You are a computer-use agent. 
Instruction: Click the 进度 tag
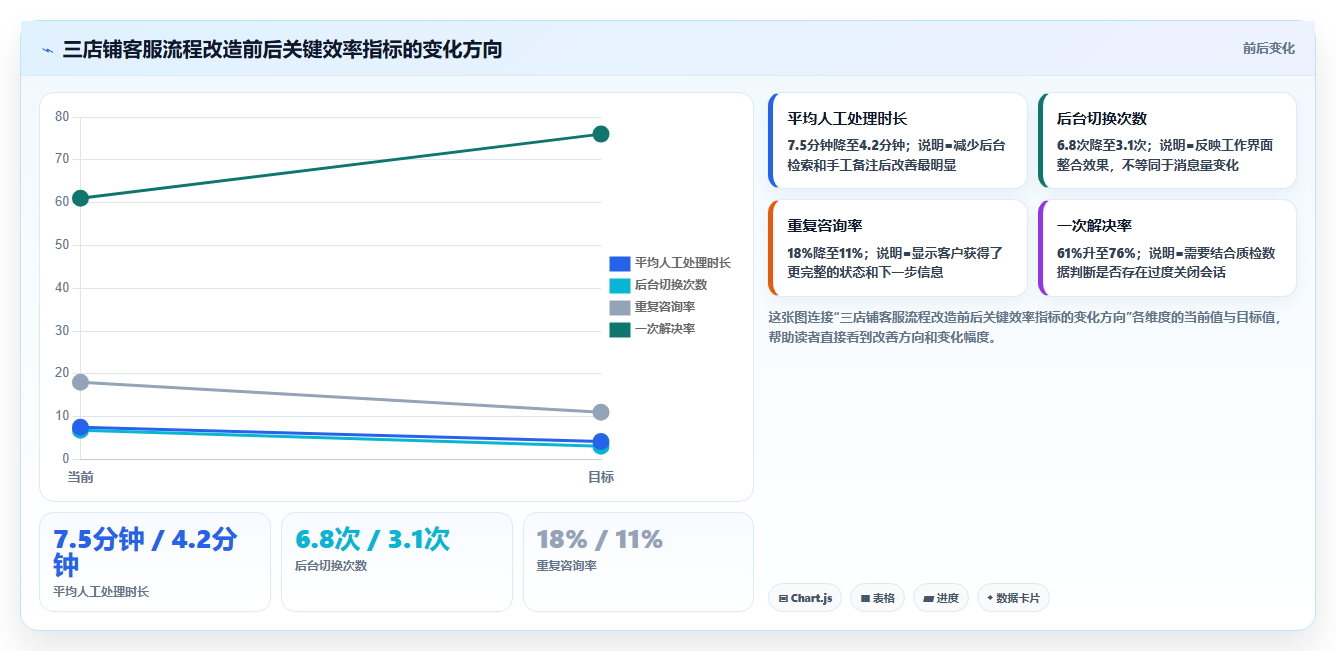940,598
